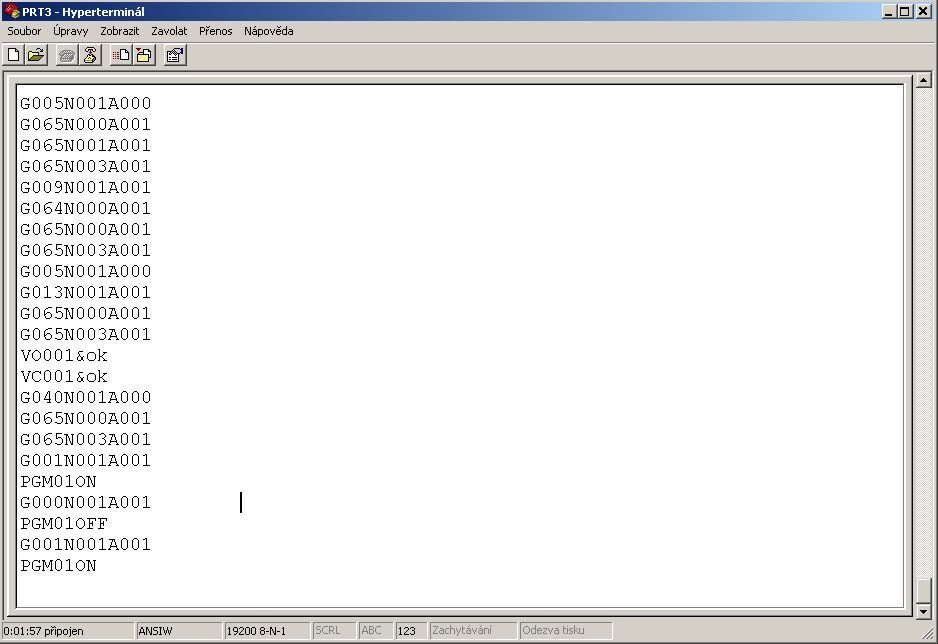Click the Open file folder icon
Image resolution: width=938 pixels, height=644 pixels.
(36, 56)
